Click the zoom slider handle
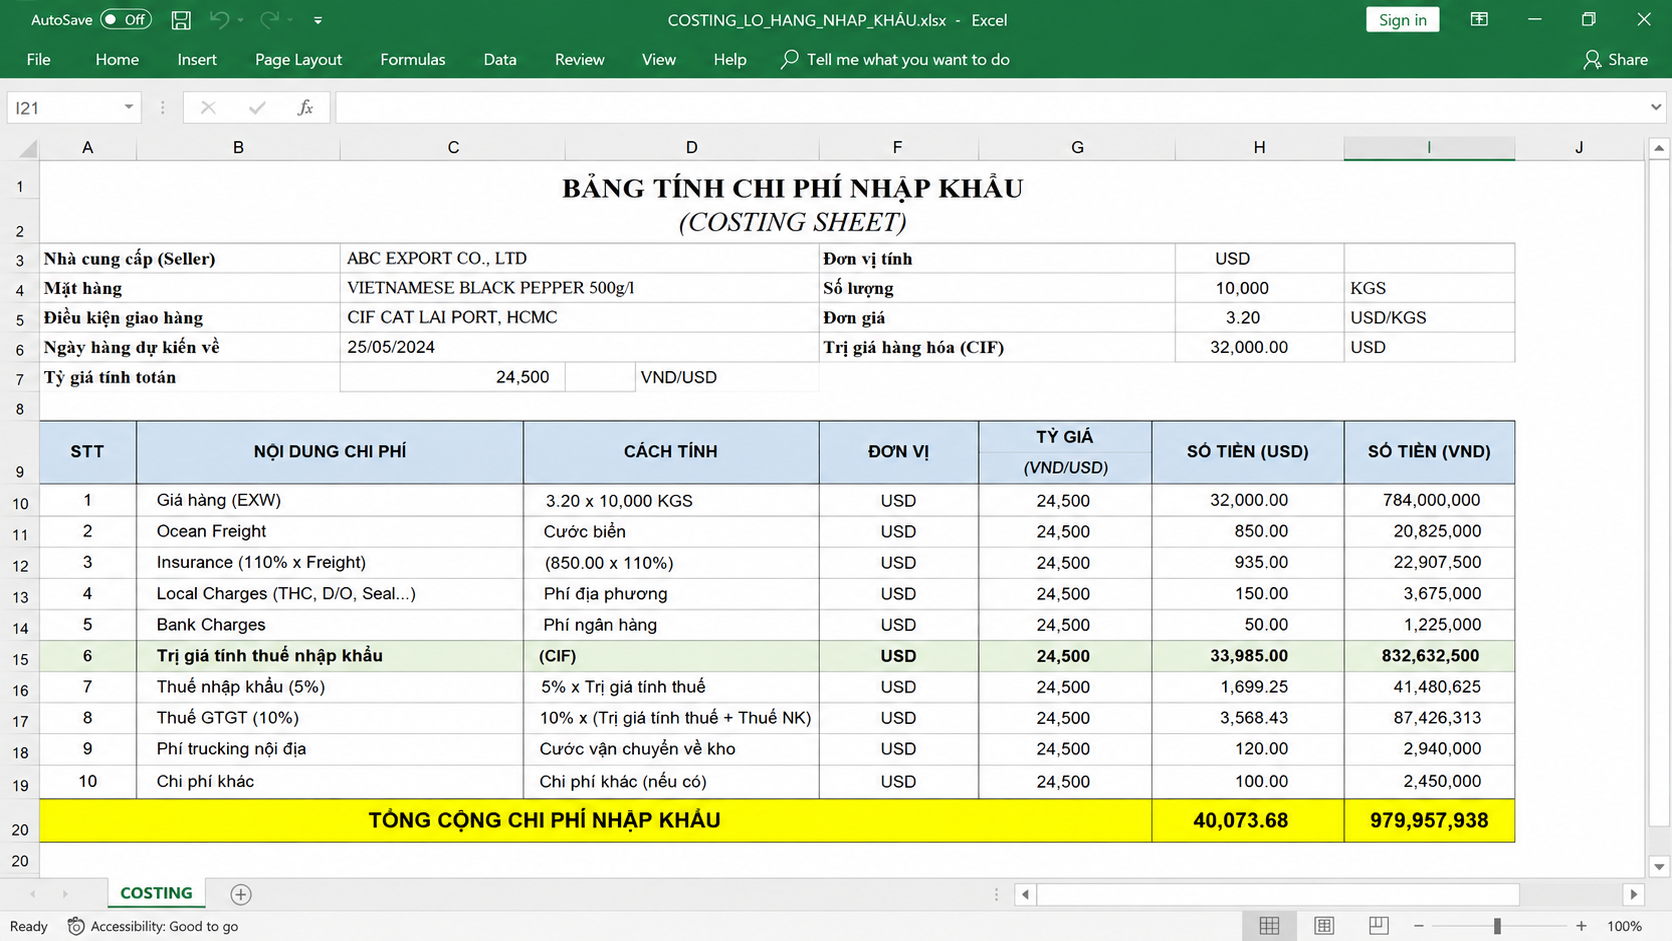 pyautogui.click(x=1497, y=926)
